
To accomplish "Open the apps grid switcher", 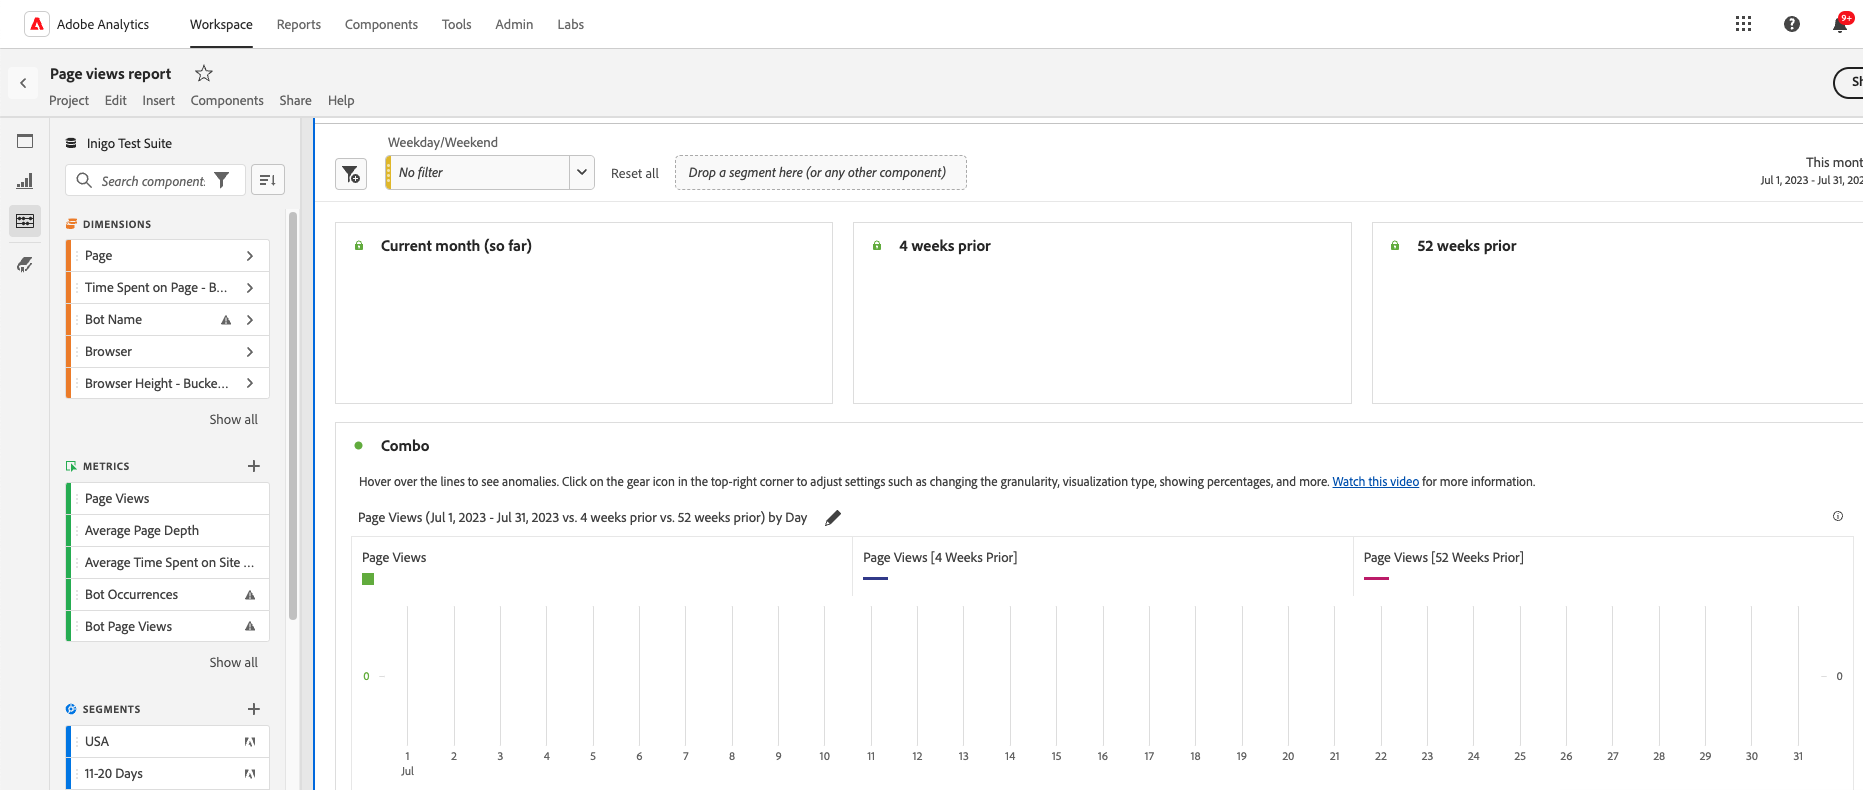I will point(1743,24).
